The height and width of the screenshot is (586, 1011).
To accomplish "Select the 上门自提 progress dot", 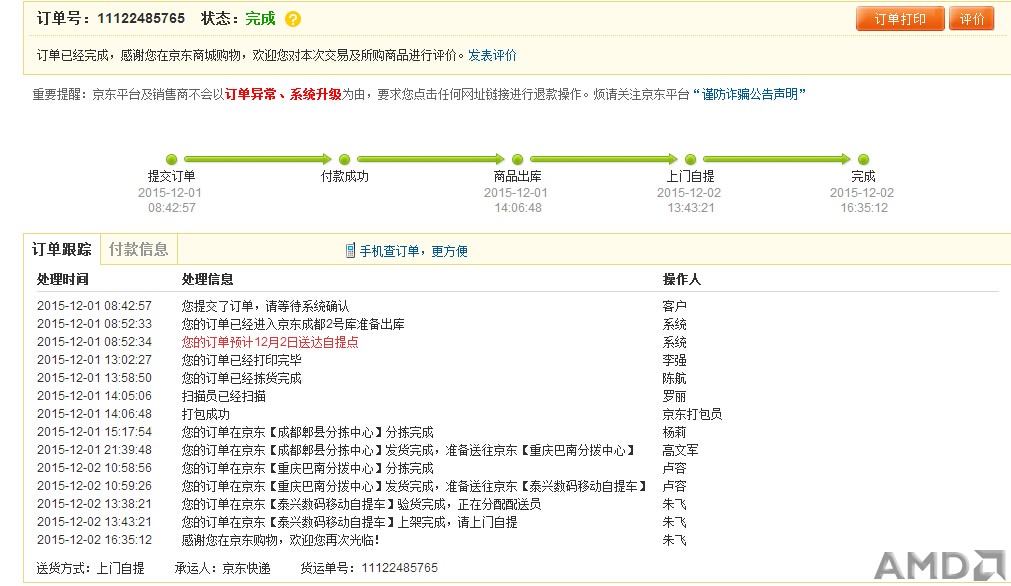I will click(x=691, y=159).
